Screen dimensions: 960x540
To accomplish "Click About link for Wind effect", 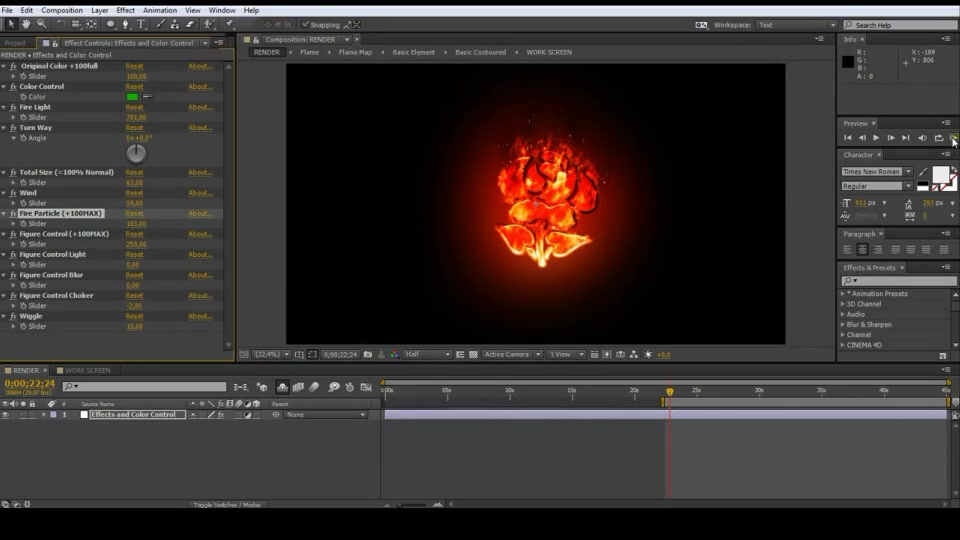I will (x=200, y=193).
